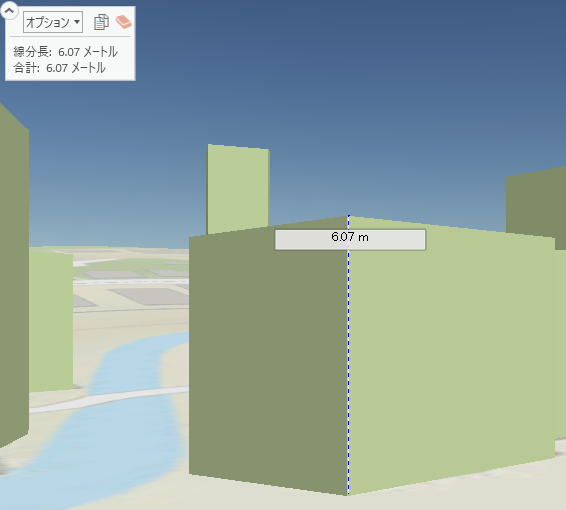Screen dimensions: 566x510
Task: Click a gray parcel block in the distance
Action: tap(150, 296)
